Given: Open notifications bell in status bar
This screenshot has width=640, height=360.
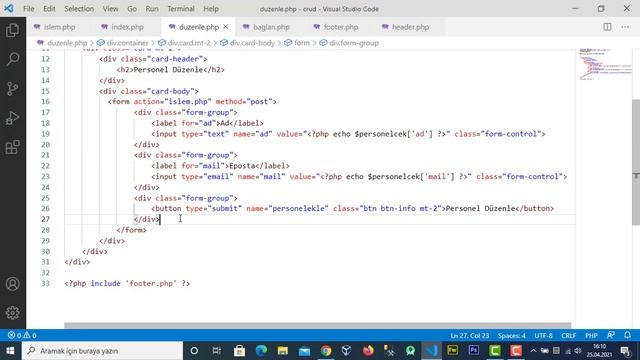Looking at the screenshot, I should coord(627,335).
